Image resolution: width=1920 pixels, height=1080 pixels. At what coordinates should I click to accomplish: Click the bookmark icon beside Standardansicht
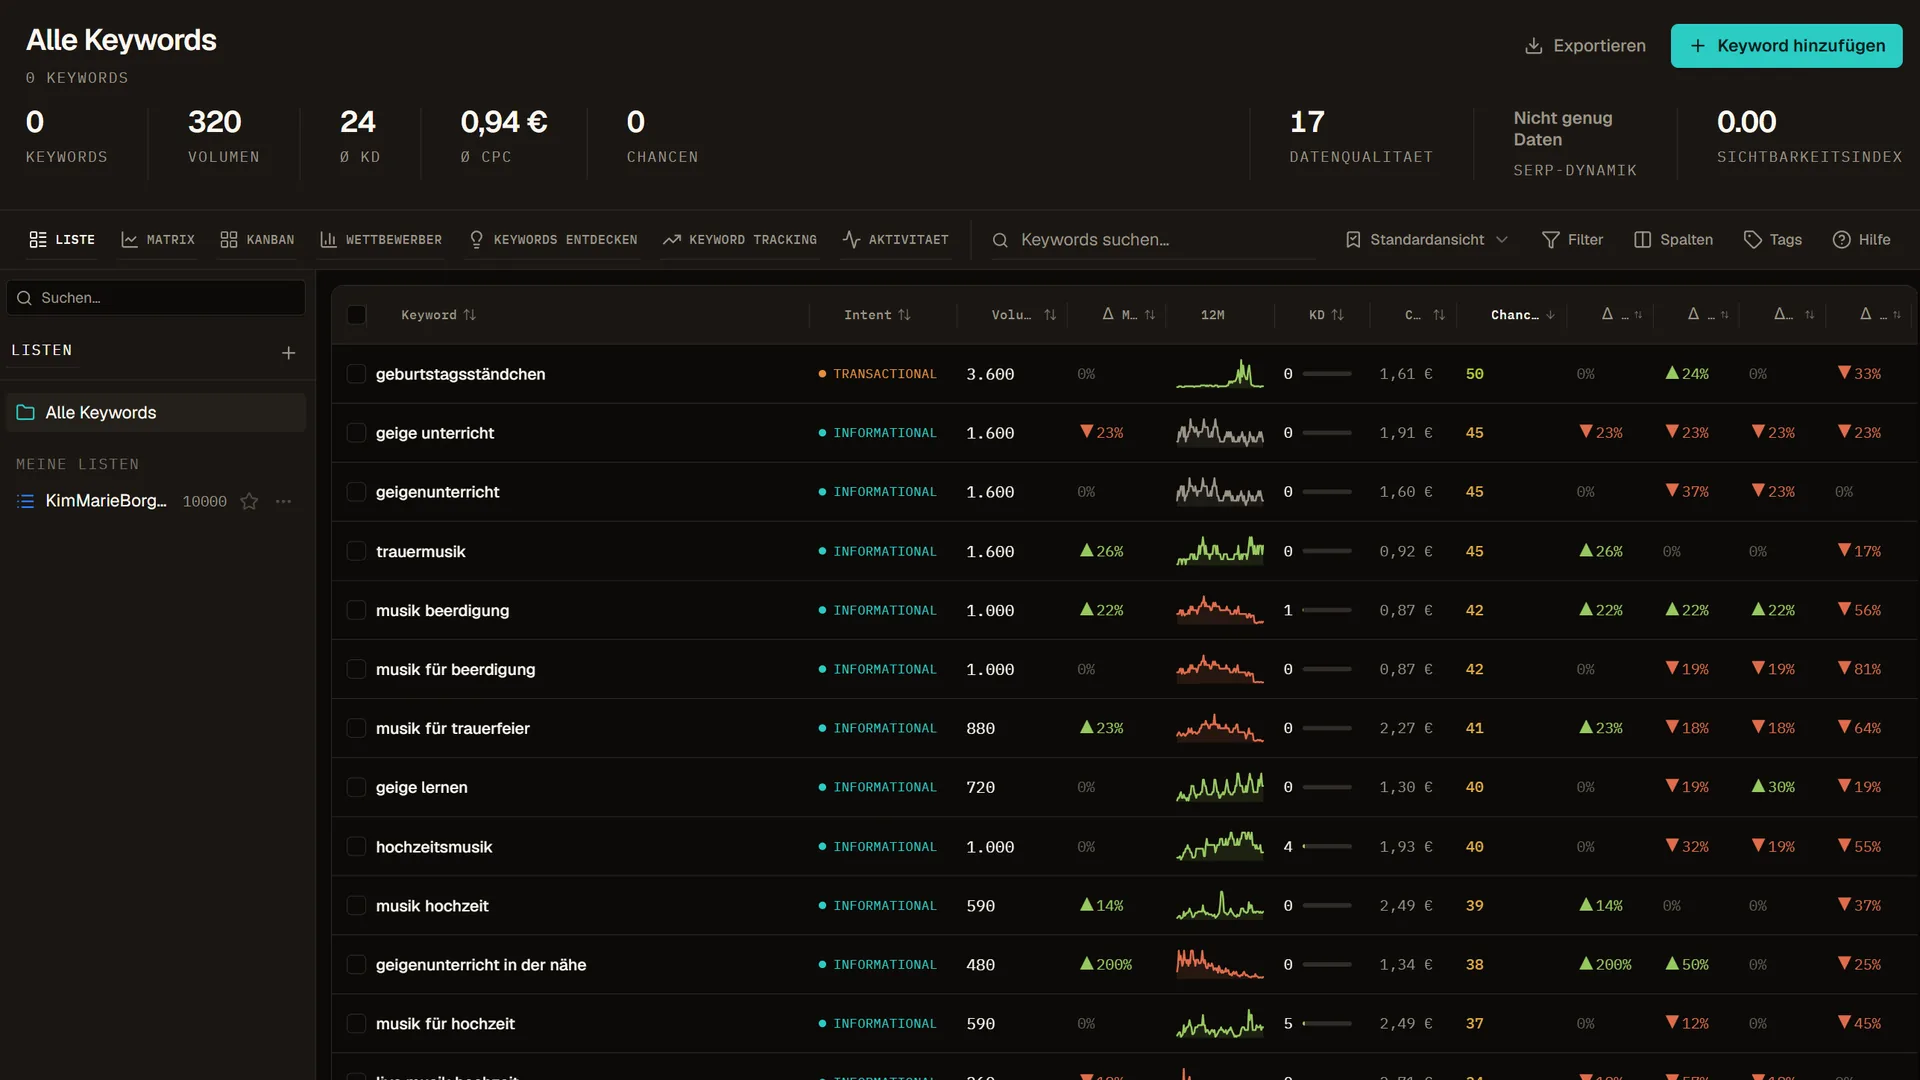1353,240
